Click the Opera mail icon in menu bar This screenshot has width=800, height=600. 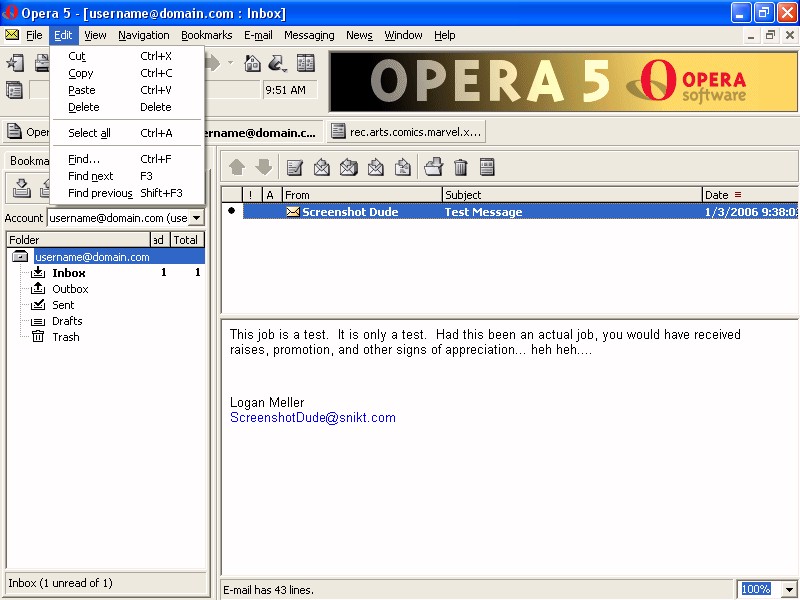[12, 35]
